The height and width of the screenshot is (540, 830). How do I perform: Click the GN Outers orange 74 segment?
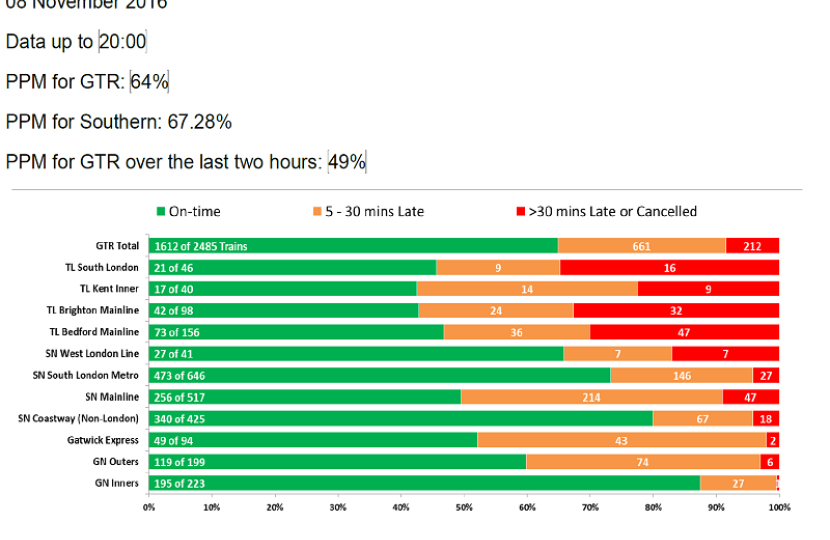[643, 462]
